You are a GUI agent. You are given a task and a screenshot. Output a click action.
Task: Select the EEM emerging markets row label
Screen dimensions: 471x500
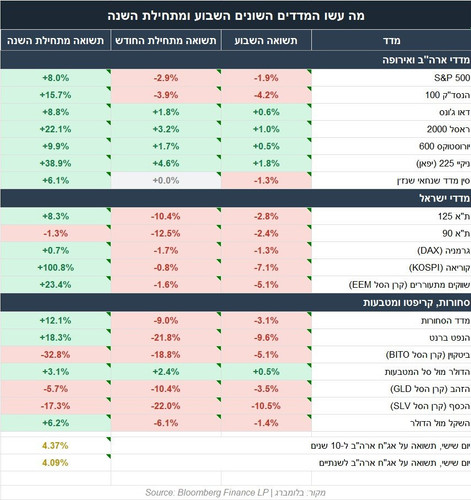(409, 285)
